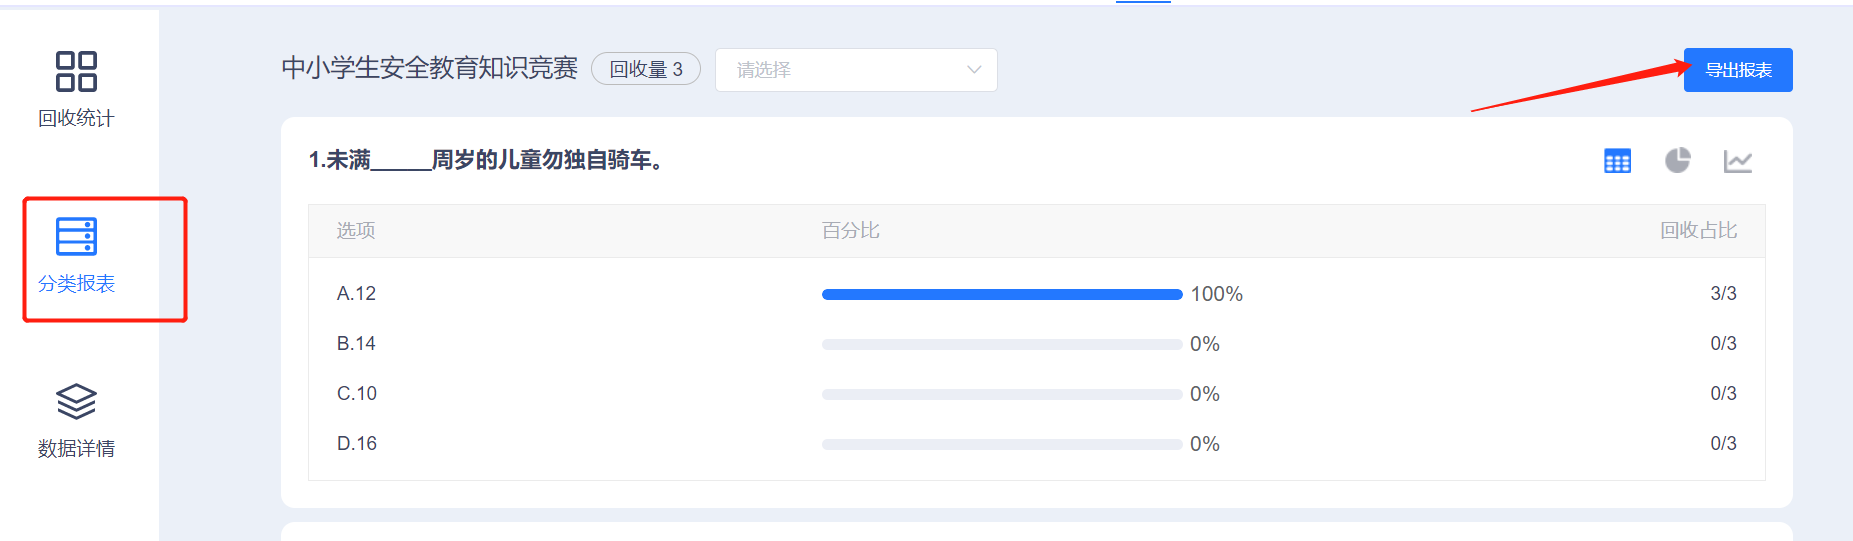Click the 数据详情 label
This screenshot has width=1853, height=541.
tap(76, 449)
